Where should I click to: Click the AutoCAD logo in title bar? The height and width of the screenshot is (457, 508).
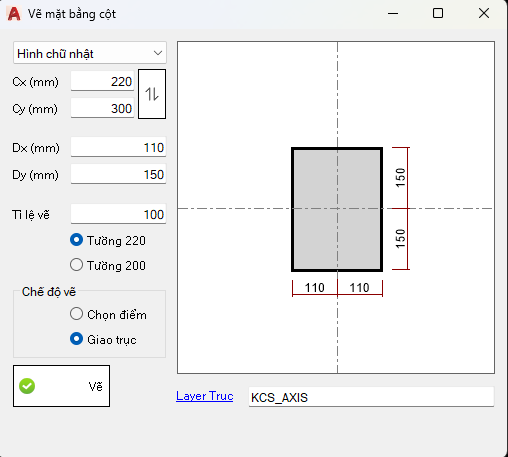14,14
